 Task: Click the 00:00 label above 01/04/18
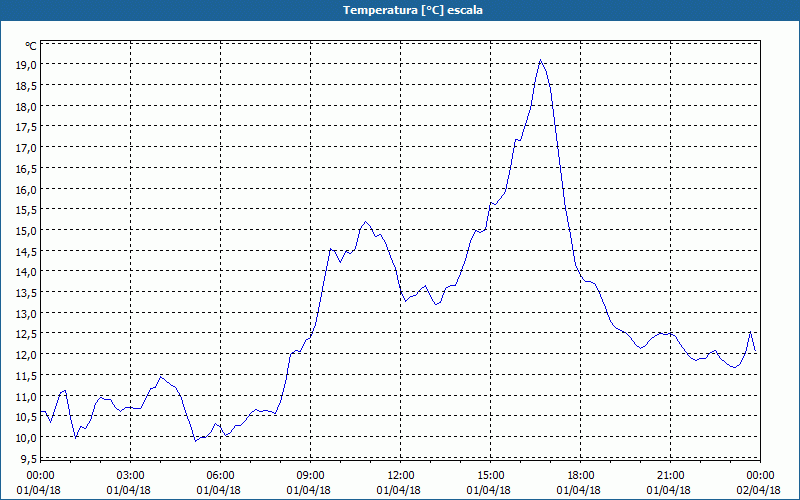pyautogui.click(x=41, y=476)
